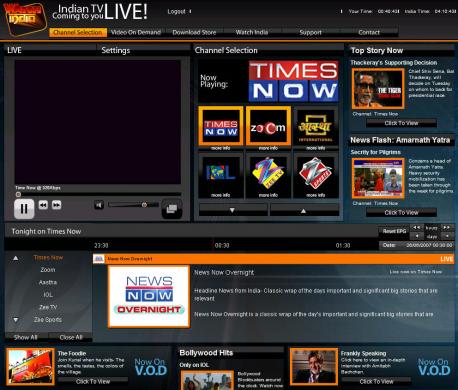The width and height of the screenshot is (458, 390).
Task: Click Show All in the channel guide
Action: tap(26, 337)
